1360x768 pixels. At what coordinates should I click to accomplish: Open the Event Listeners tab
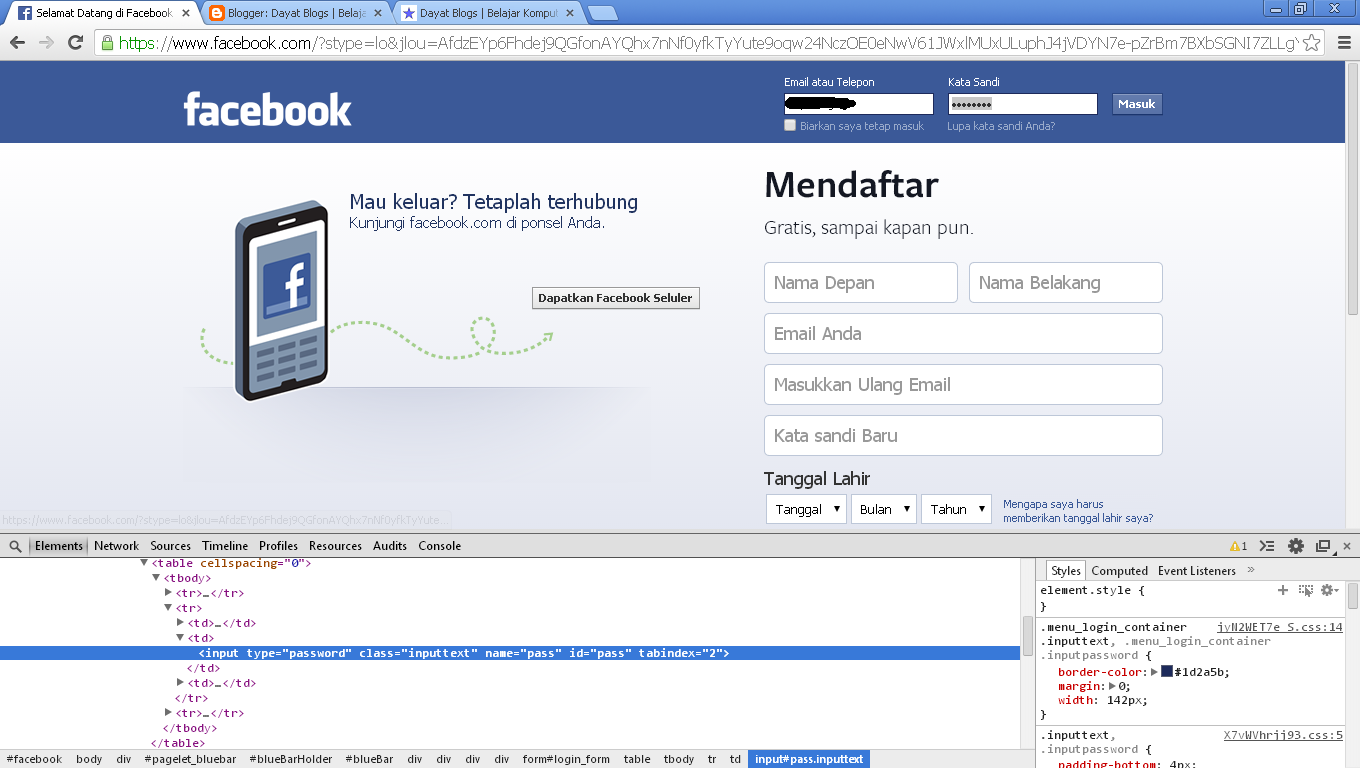[x=1197, y=570]
